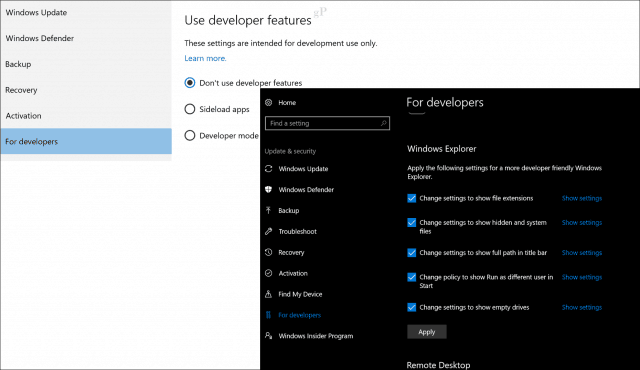Select Don't use developer features radio button
This screenshot has width=640, height=370.
[190, 83]
